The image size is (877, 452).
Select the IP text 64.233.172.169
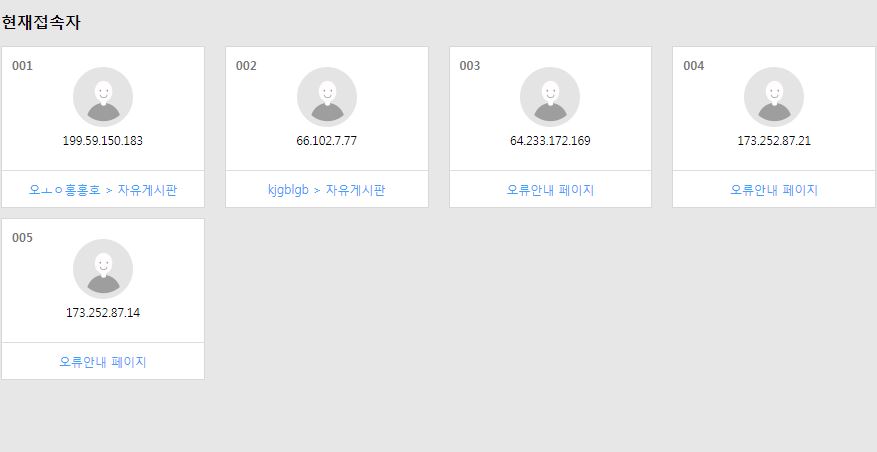550,140
